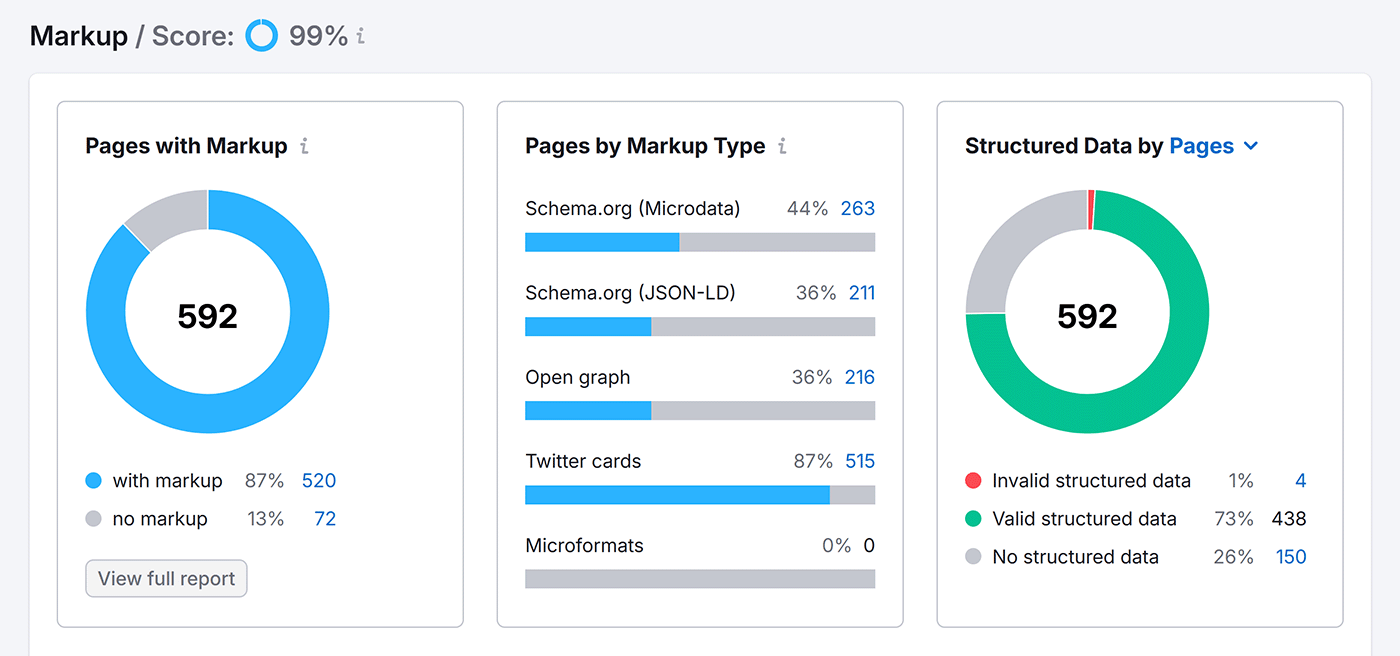Screen dimensions: 1400x656
Task: Click the 'Markup' heading label
Action: click(79, 36)
